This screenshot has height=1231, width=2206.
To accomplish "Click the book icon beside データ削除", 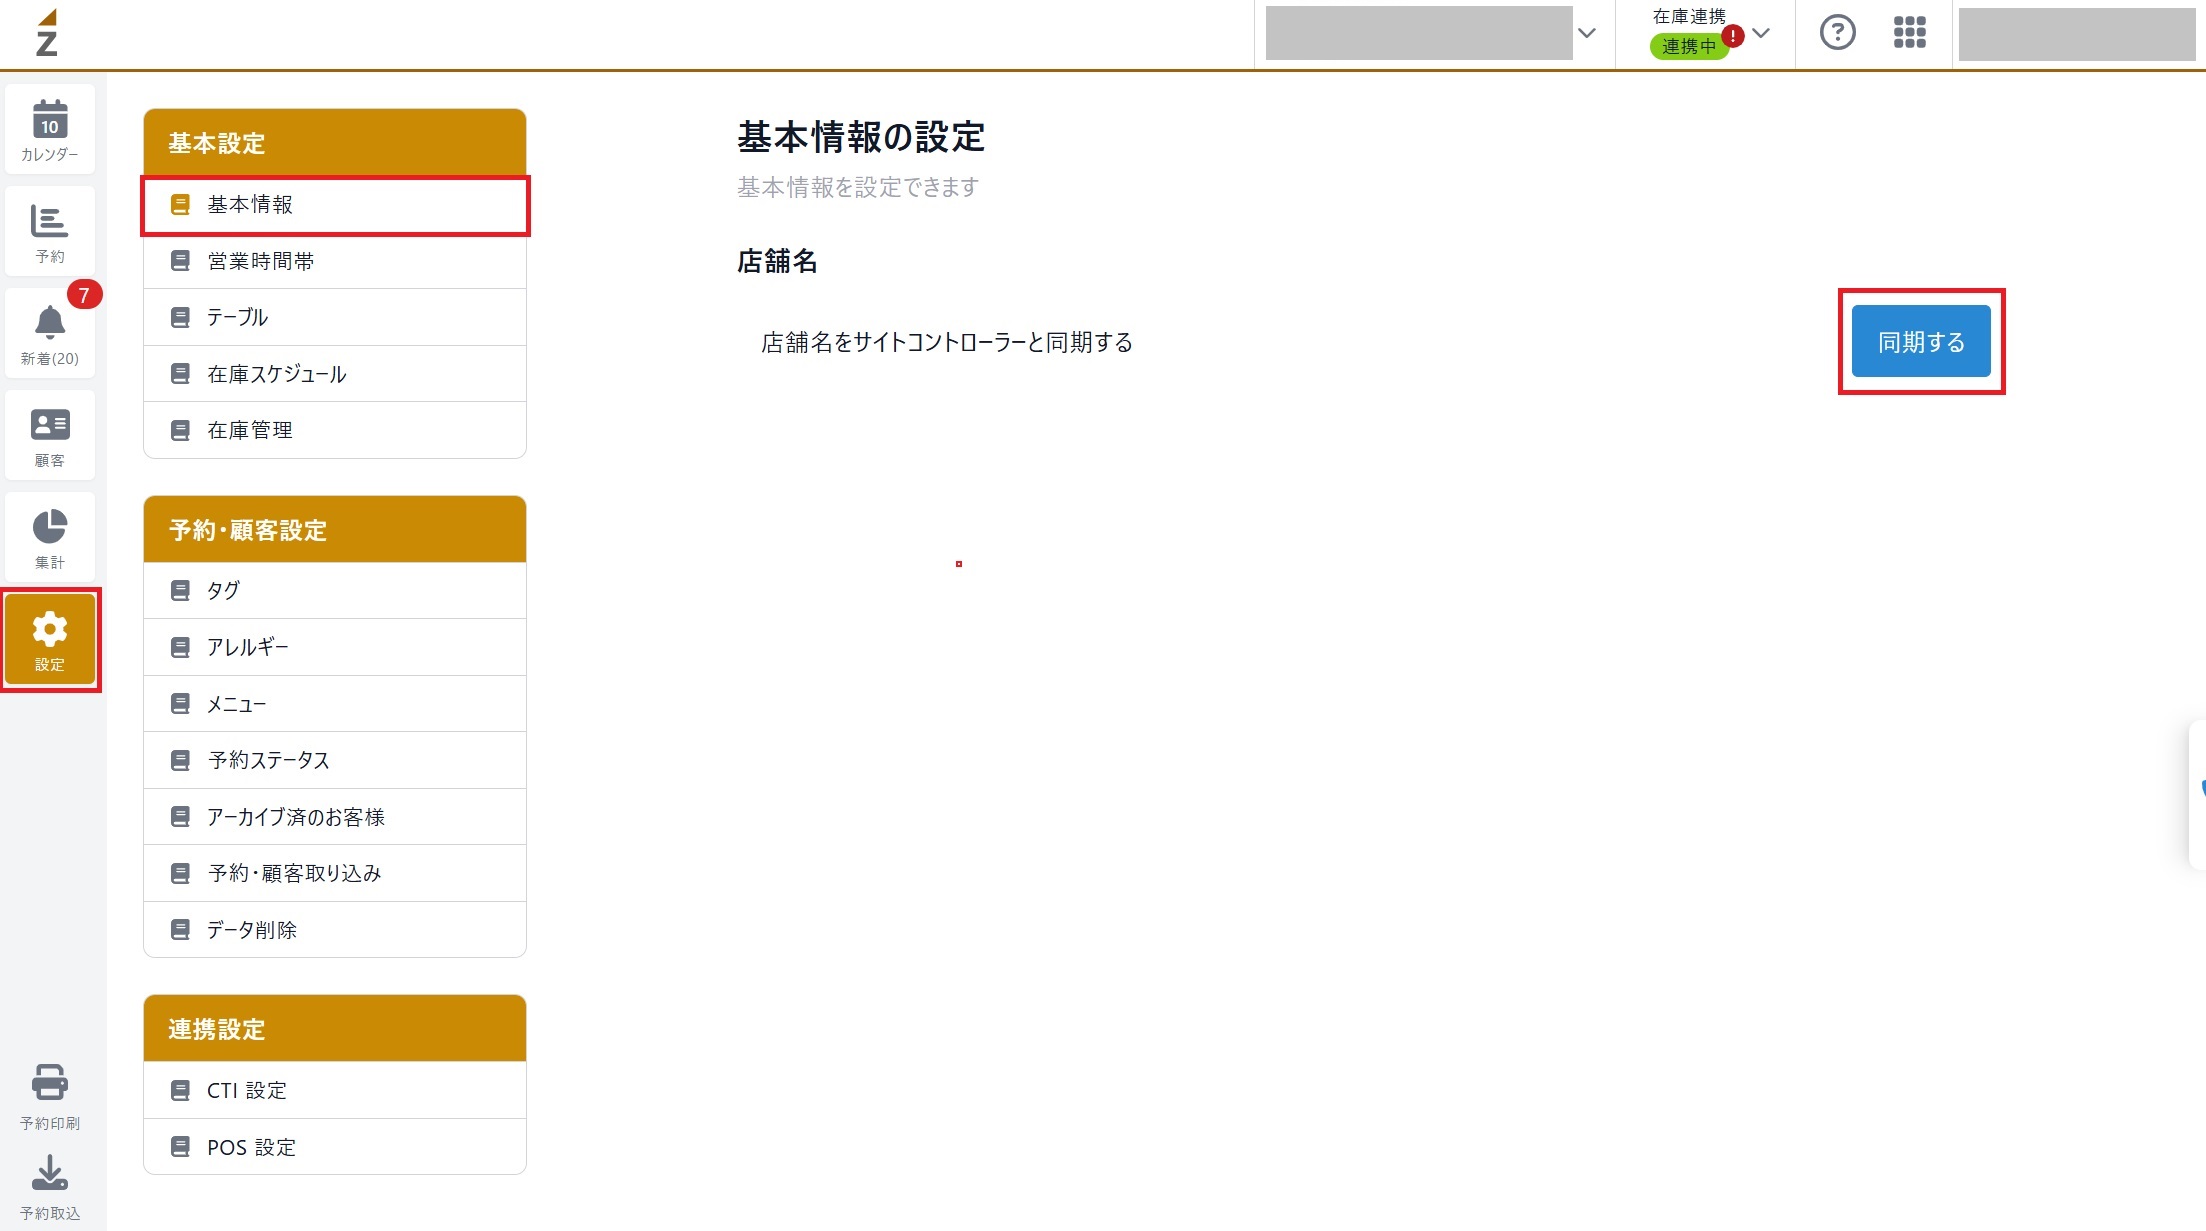I will [180, 930].
